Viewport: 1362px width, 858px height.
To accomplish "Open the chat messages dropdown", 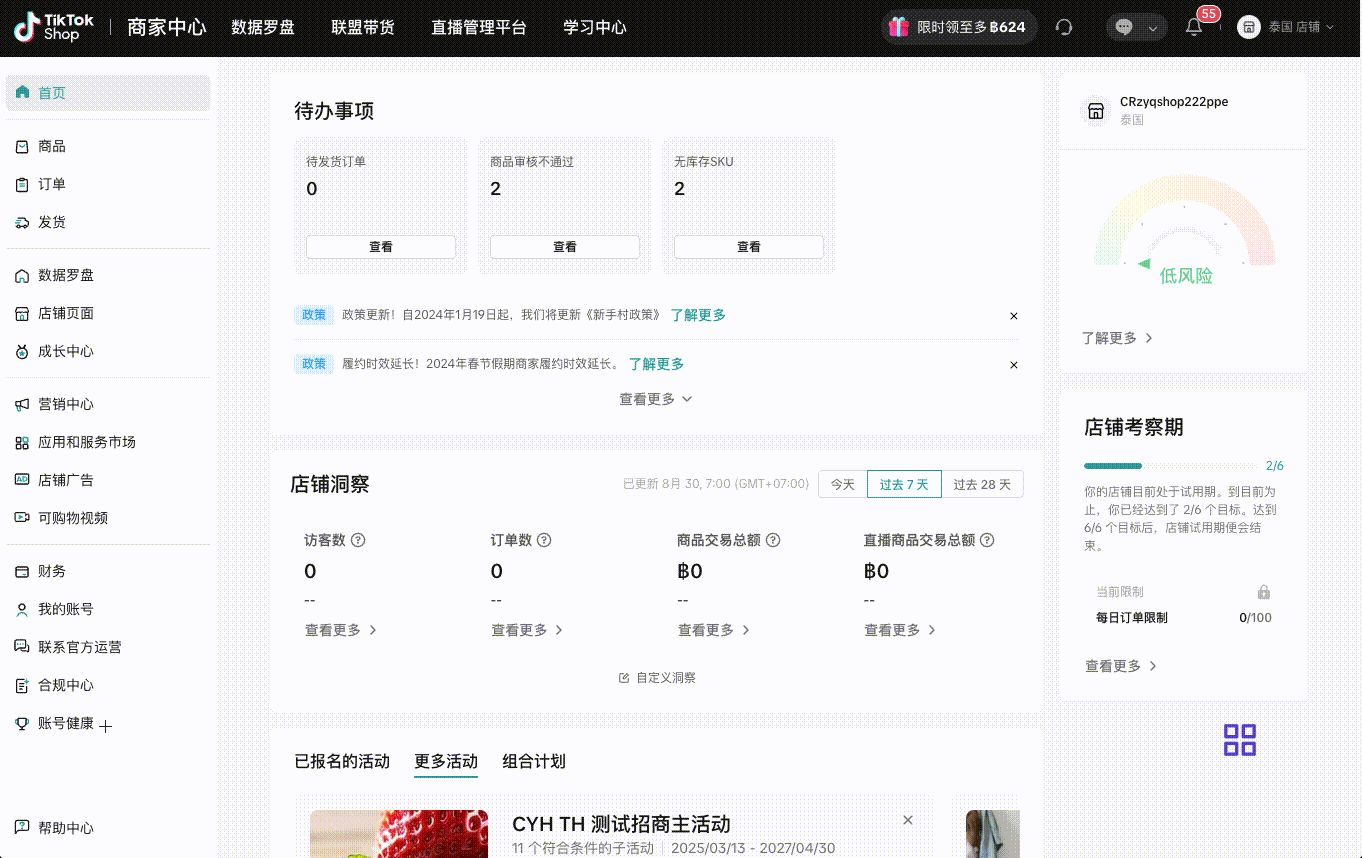I will [1136, 27].
